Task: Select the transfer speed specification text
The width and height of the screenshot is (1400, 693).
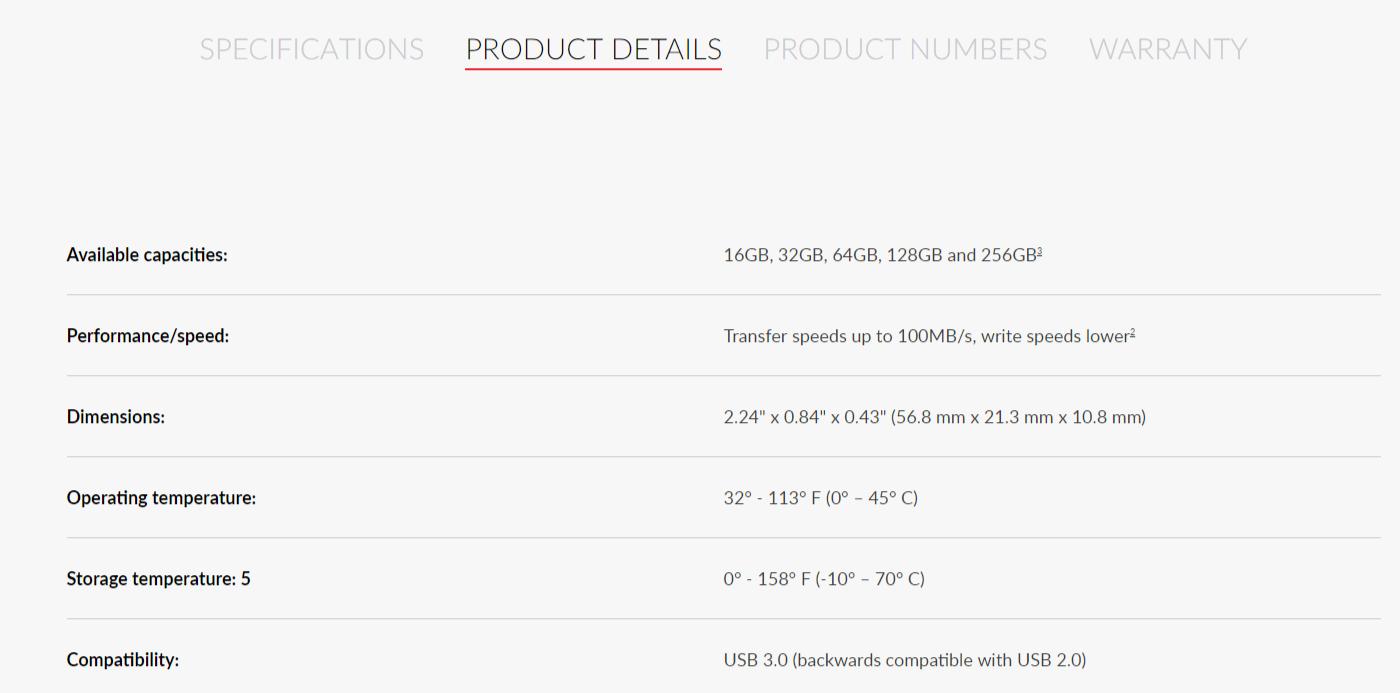Action: point(924,336)
